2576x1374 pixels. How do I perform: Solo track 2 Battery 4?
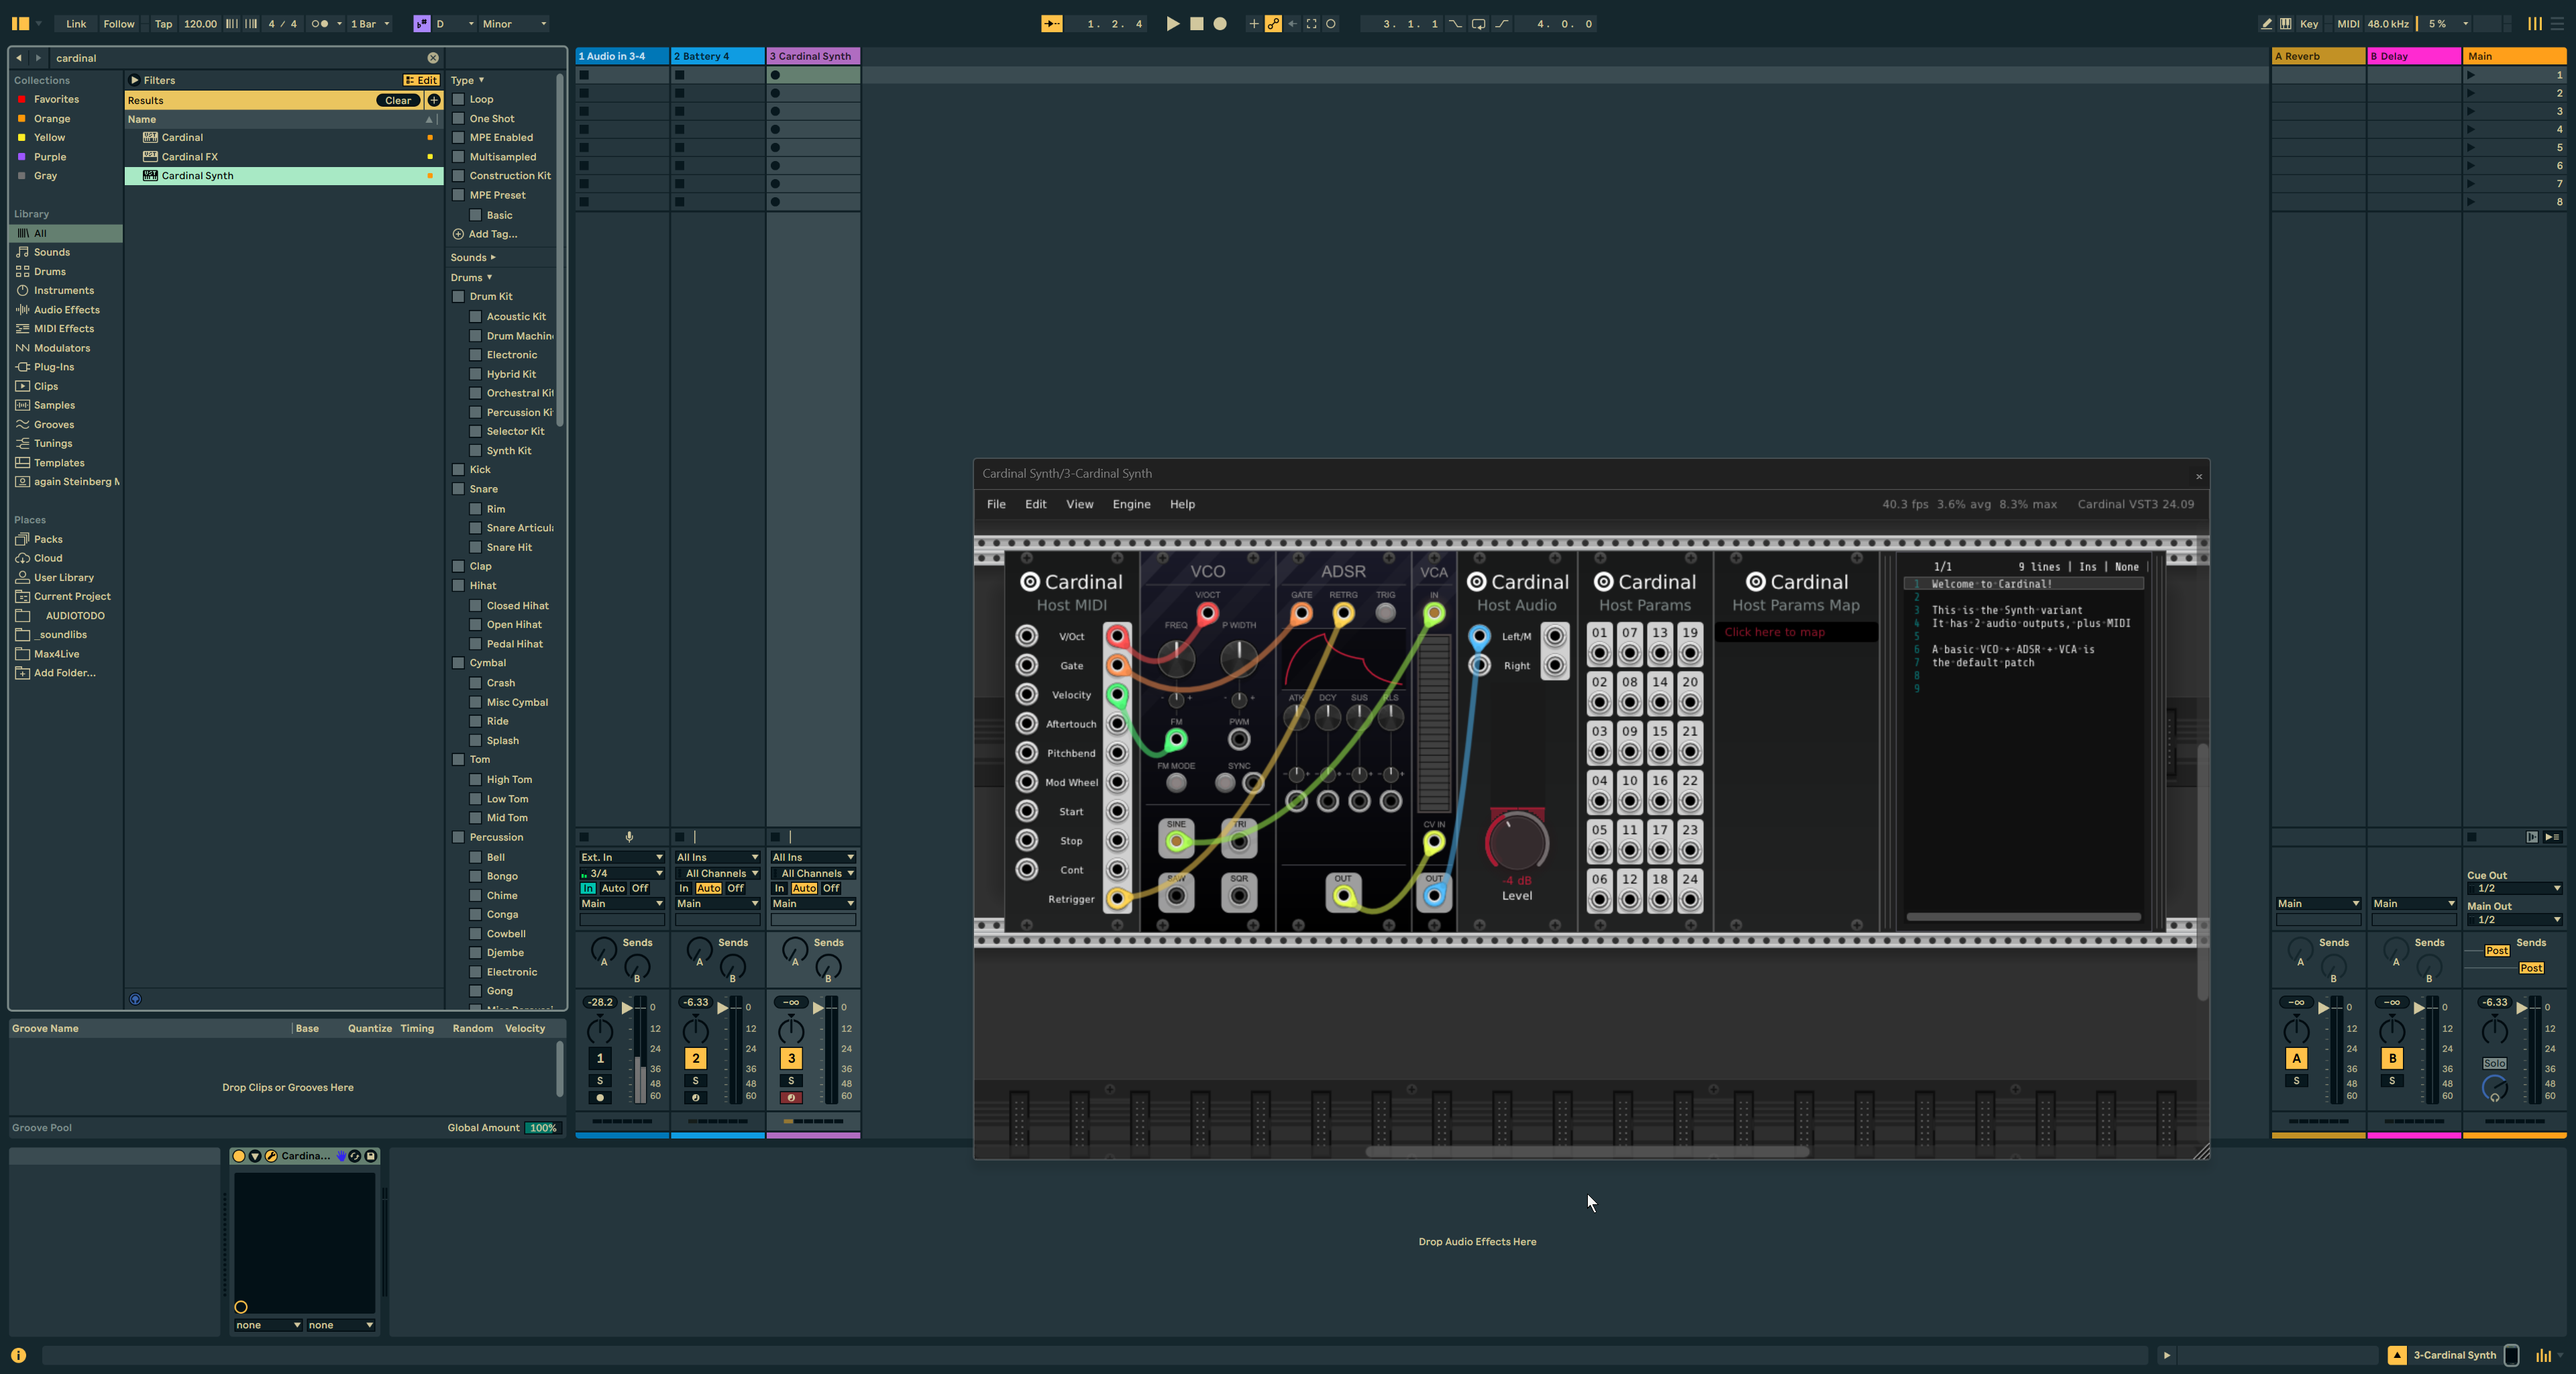pyautogui.click(x=695, y=1080)
